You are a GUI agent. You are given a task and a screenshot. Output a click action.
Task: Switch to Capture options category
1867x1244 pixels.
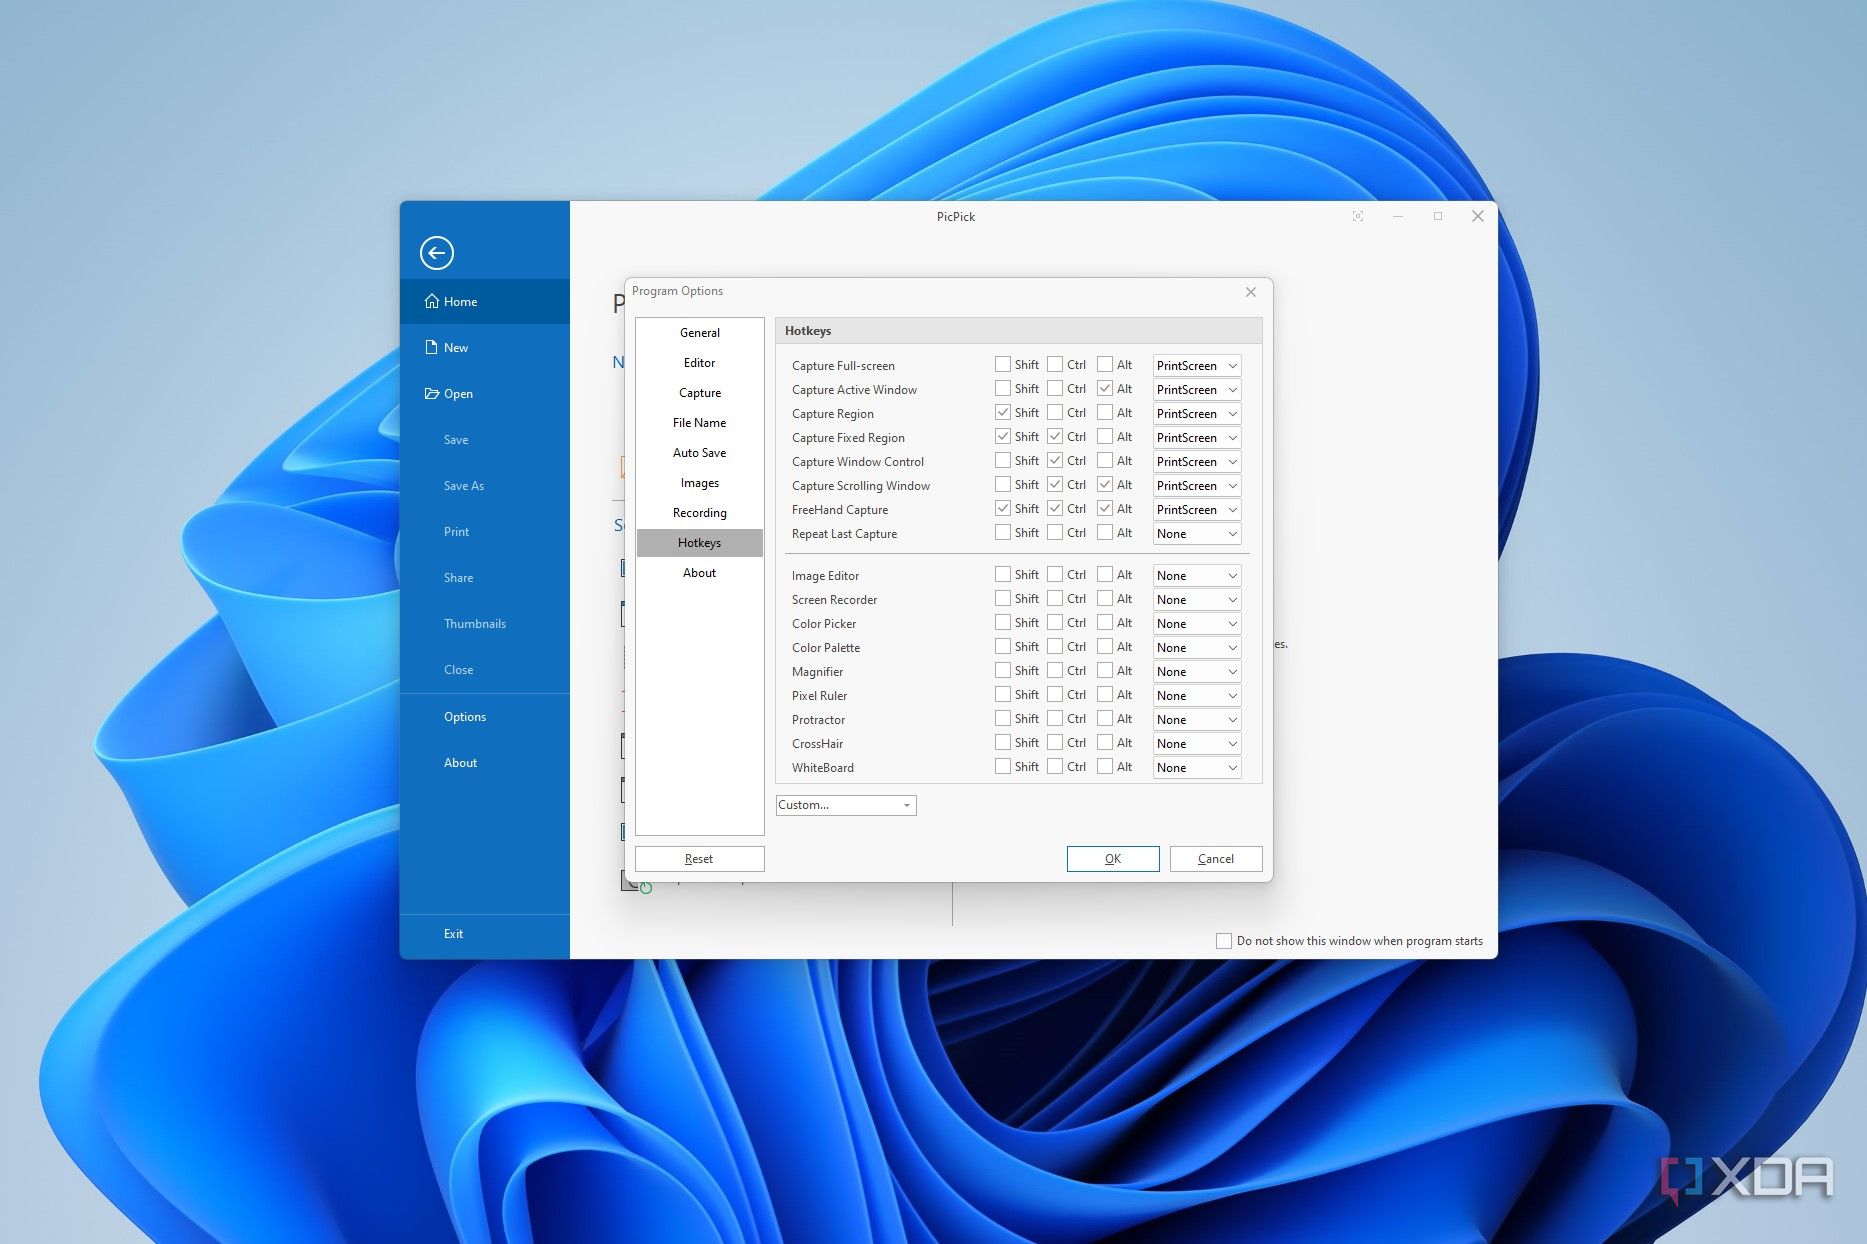point(700,393)
